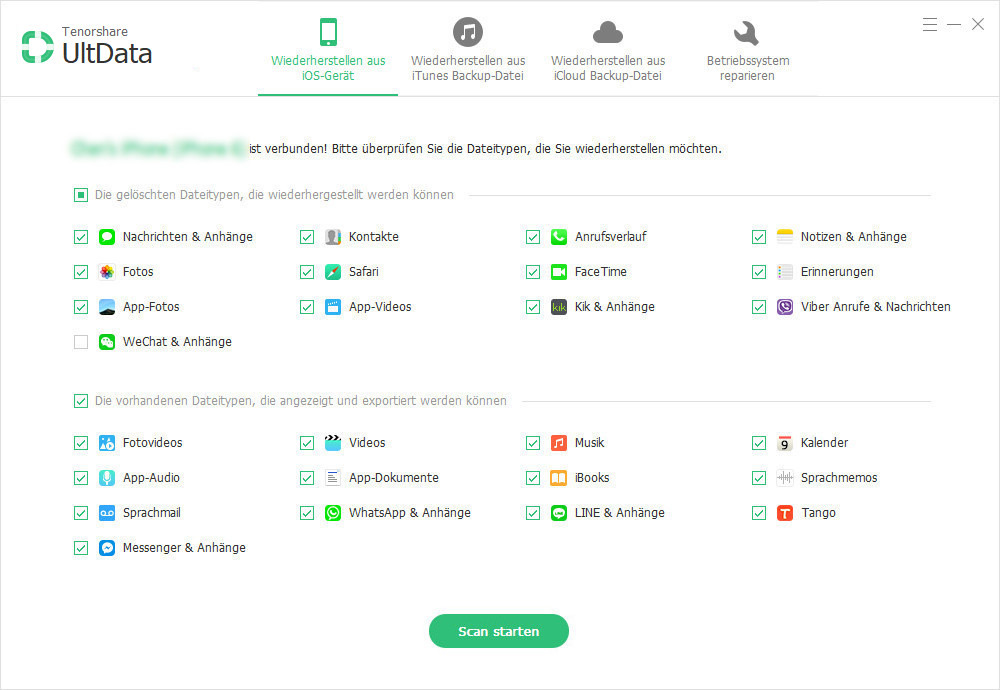Viewport: 1000px width, 690px height.
Task: Click the Kik & Anhänge icon
Action: 559,307
